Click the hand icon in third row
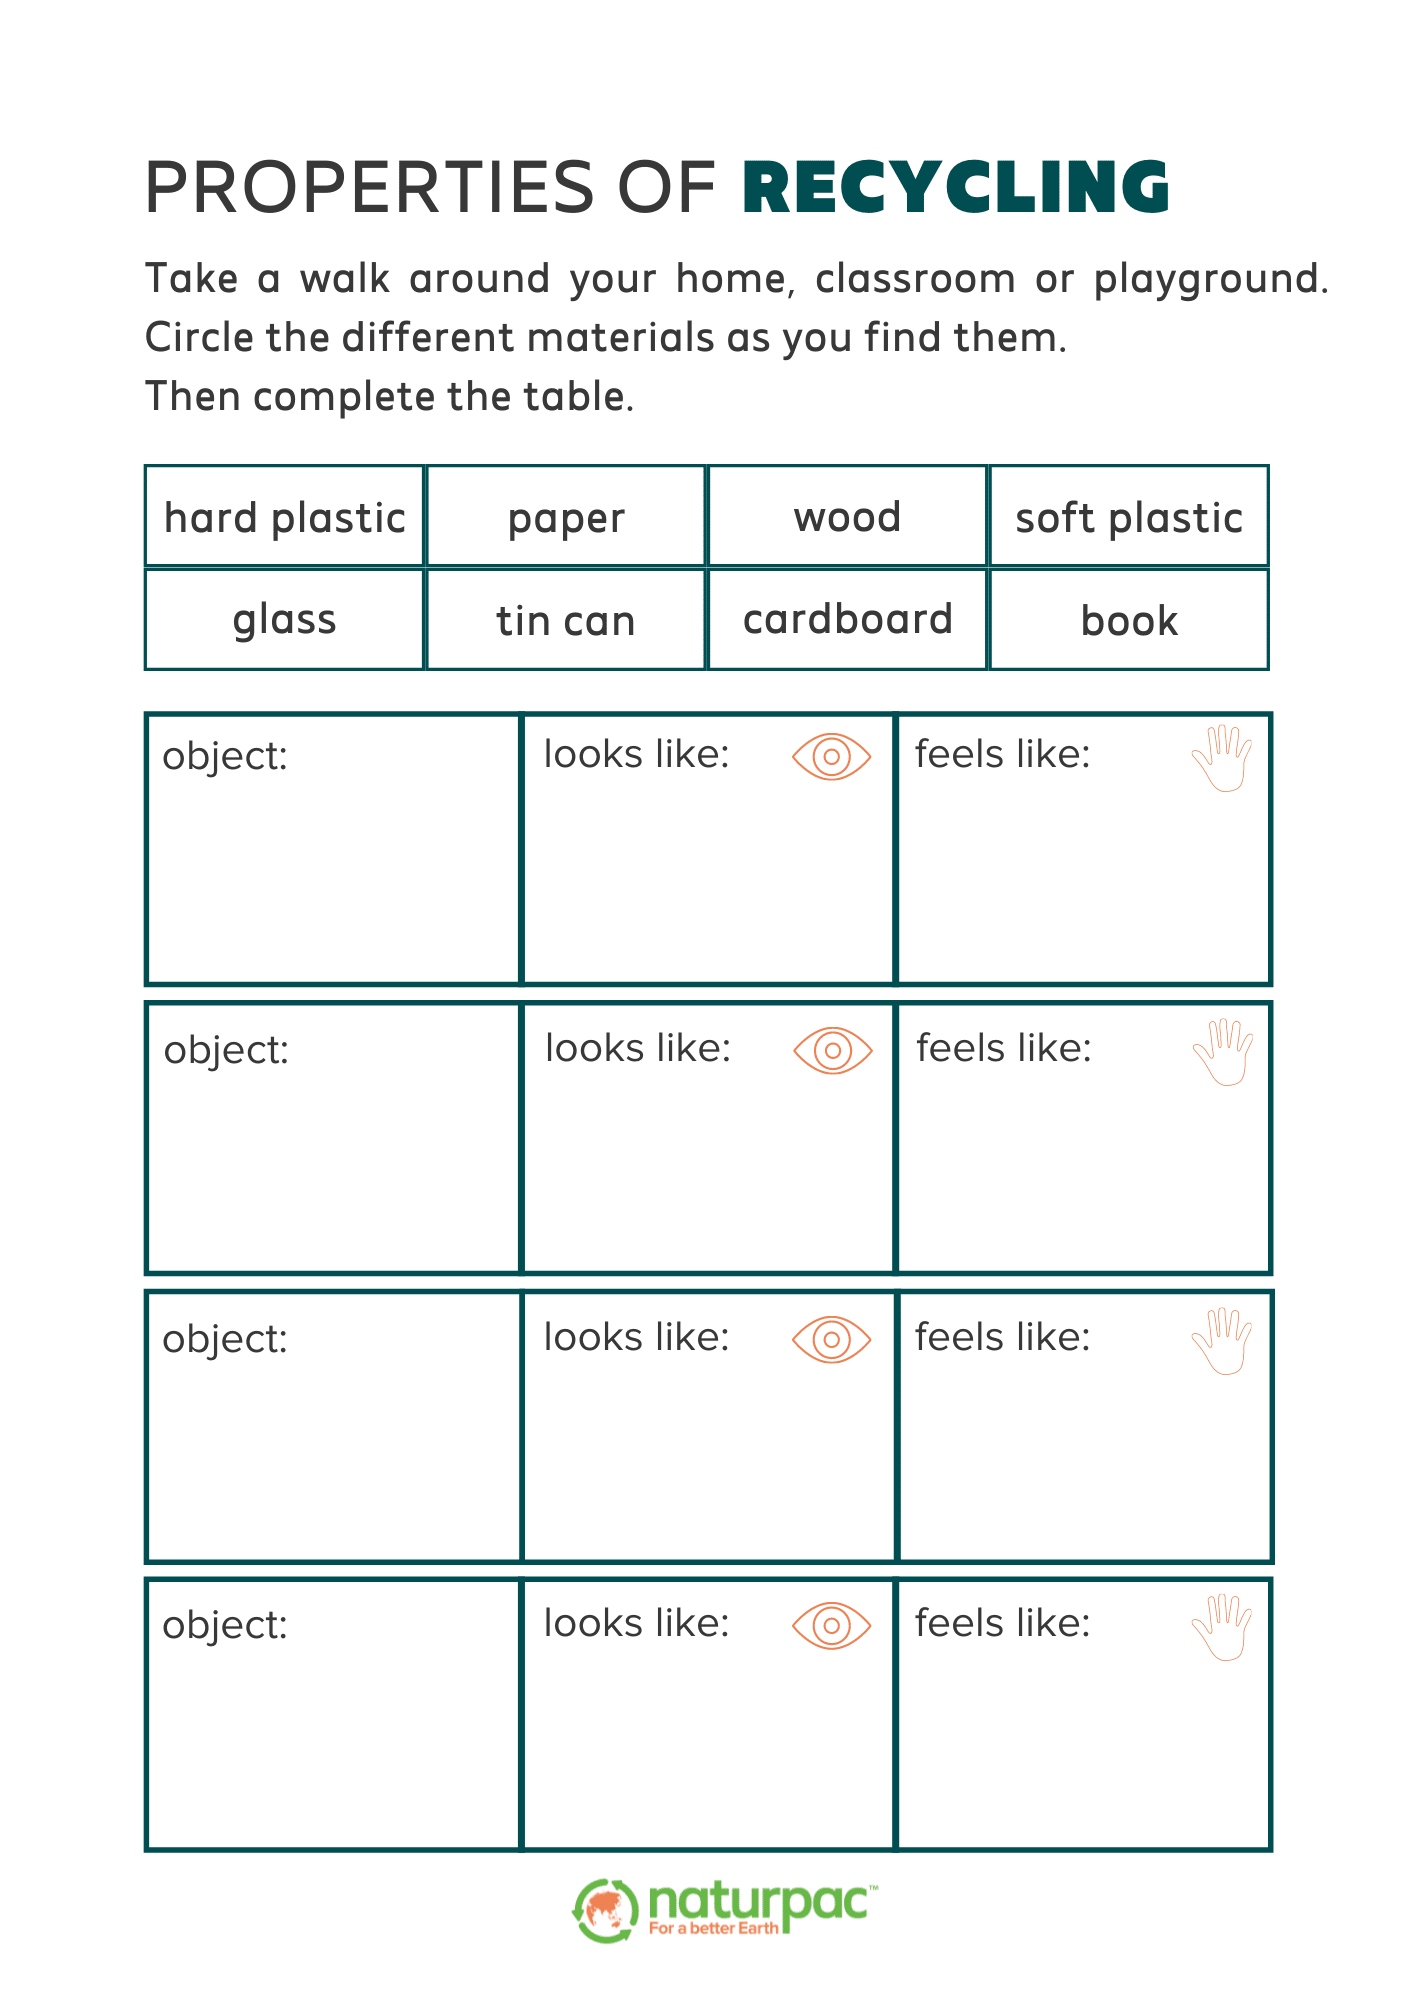The image size is (1414, 2000). [x=1222, y=1341]
